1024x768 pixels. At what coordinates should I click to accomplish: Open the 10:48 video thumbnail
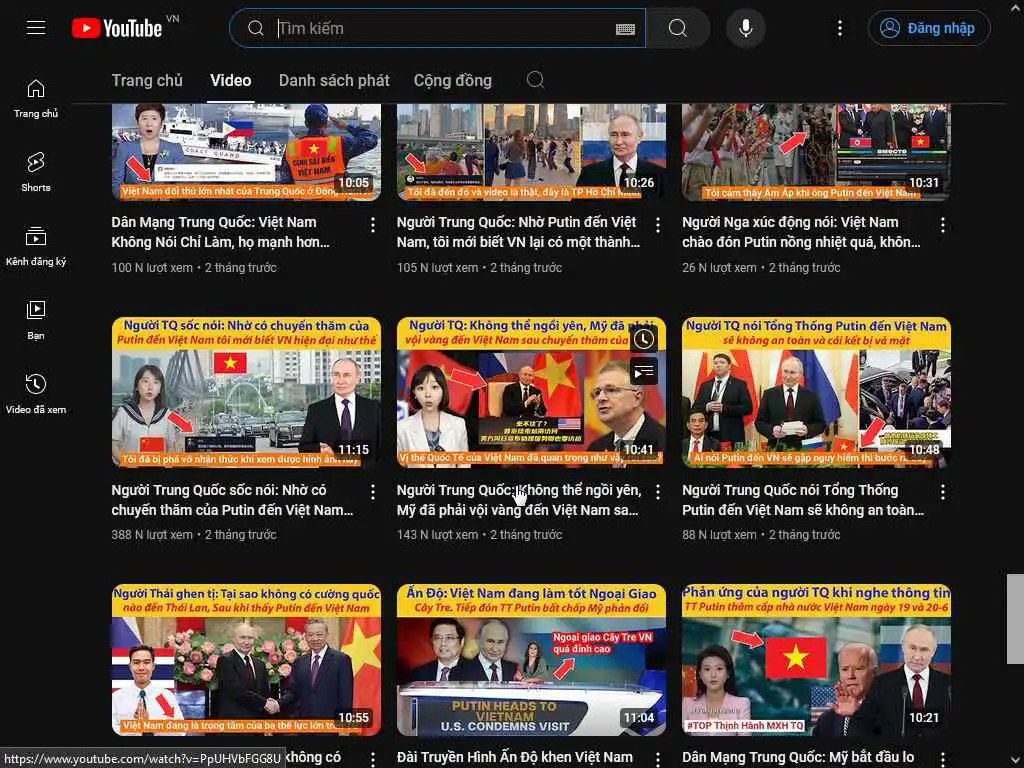tap(816, 392)
